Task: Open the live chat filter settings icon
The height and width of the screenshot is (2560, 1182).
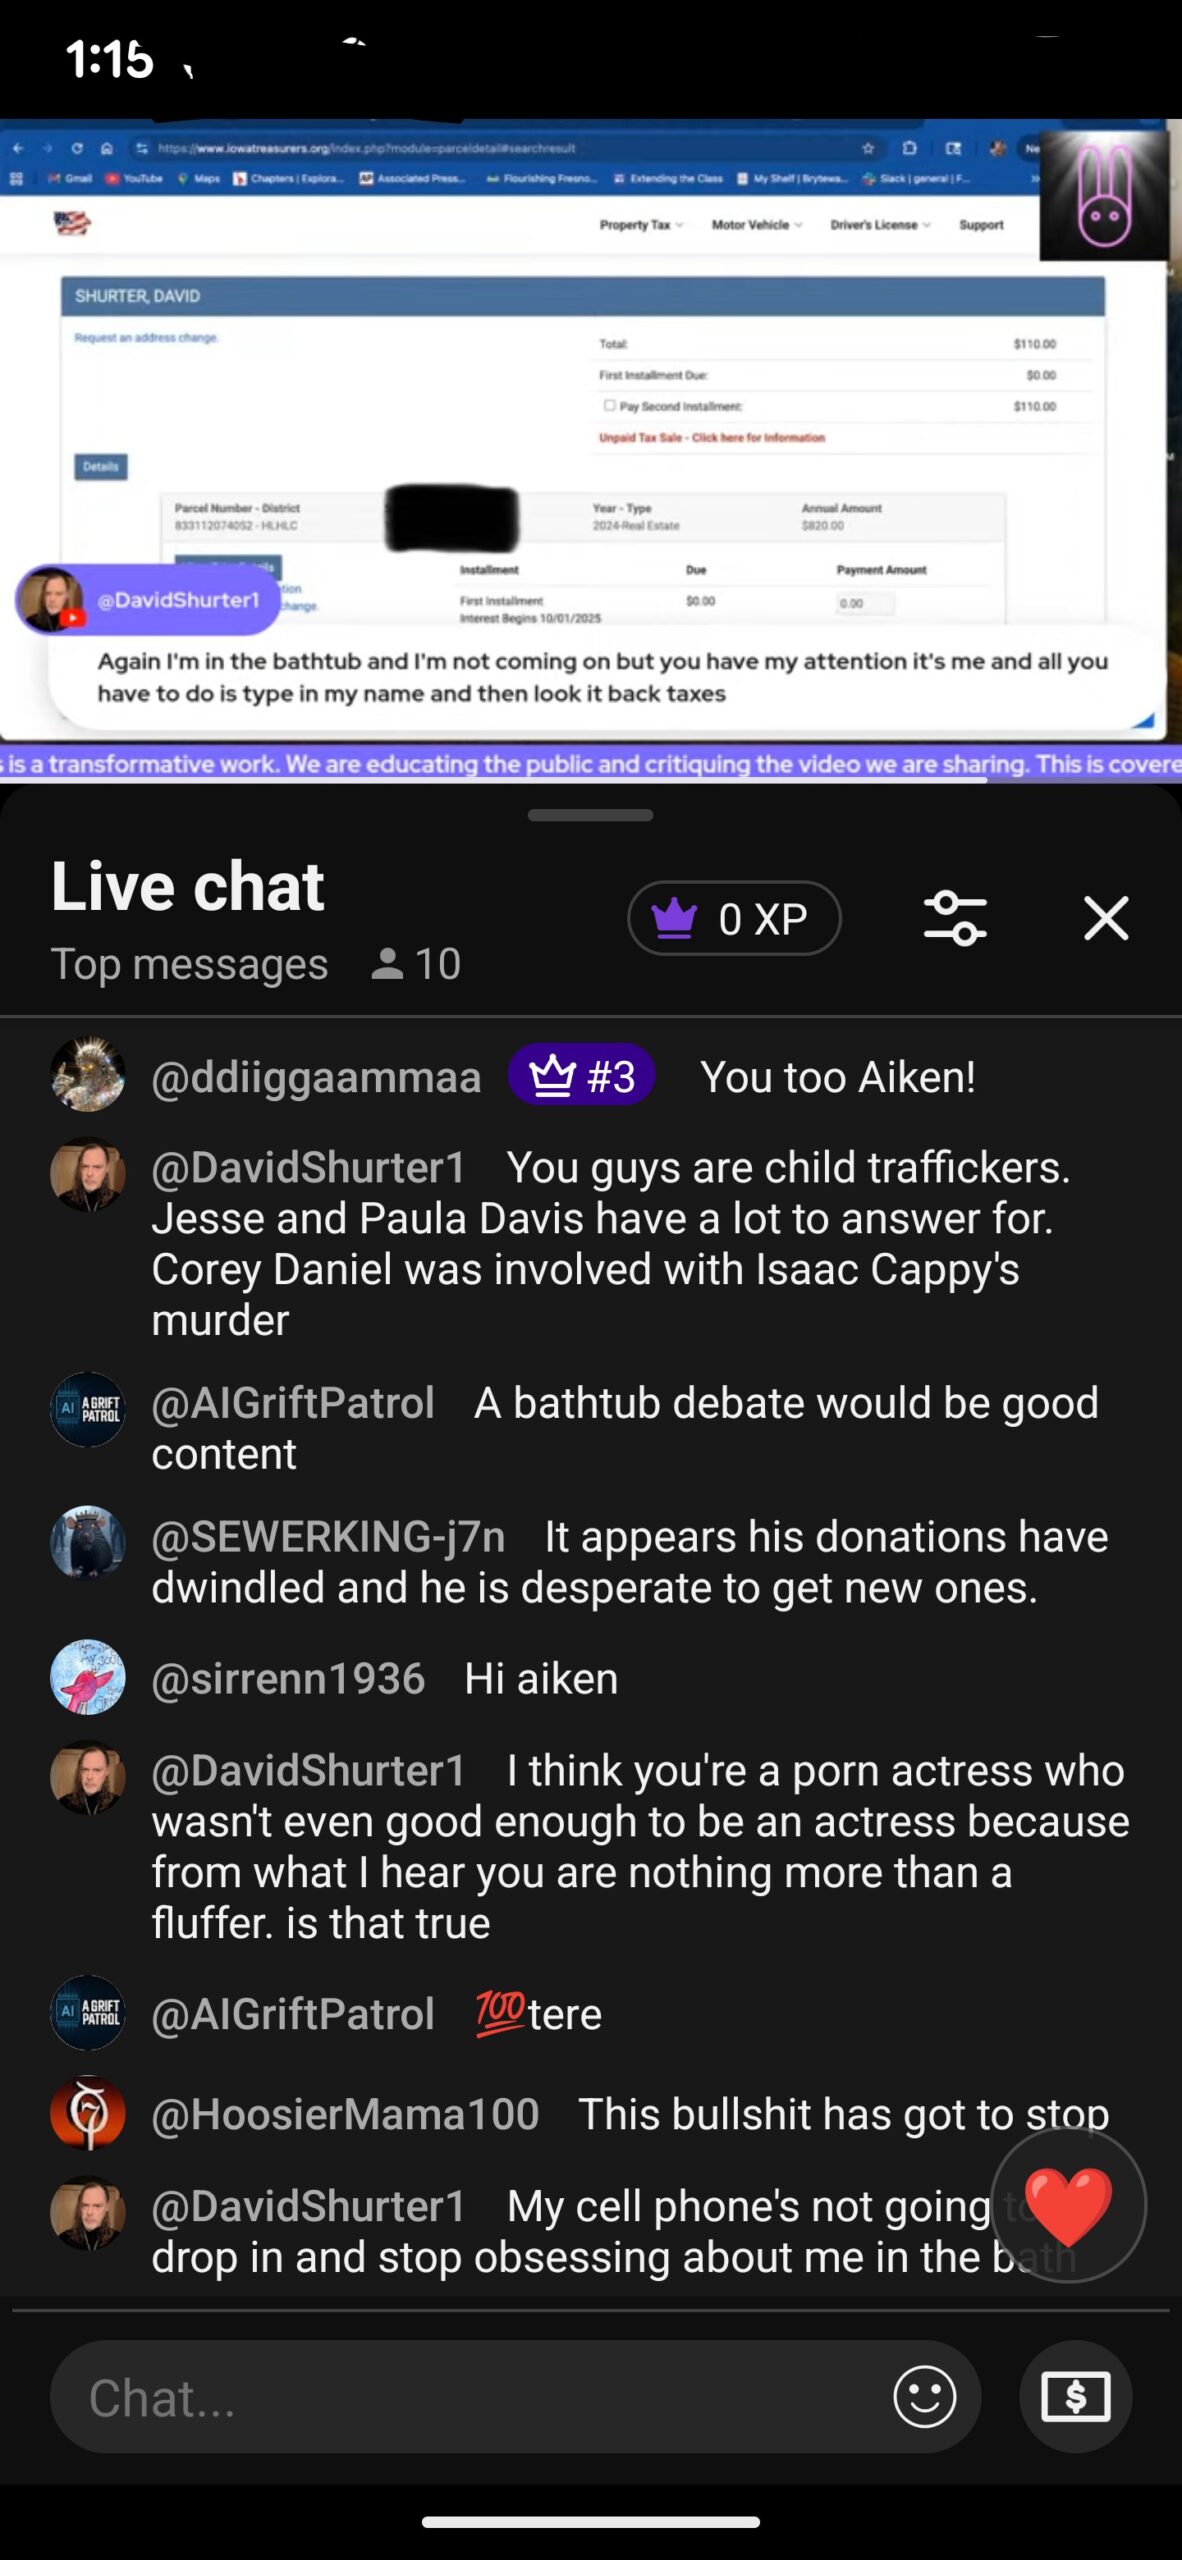Action: pos(955,918)
